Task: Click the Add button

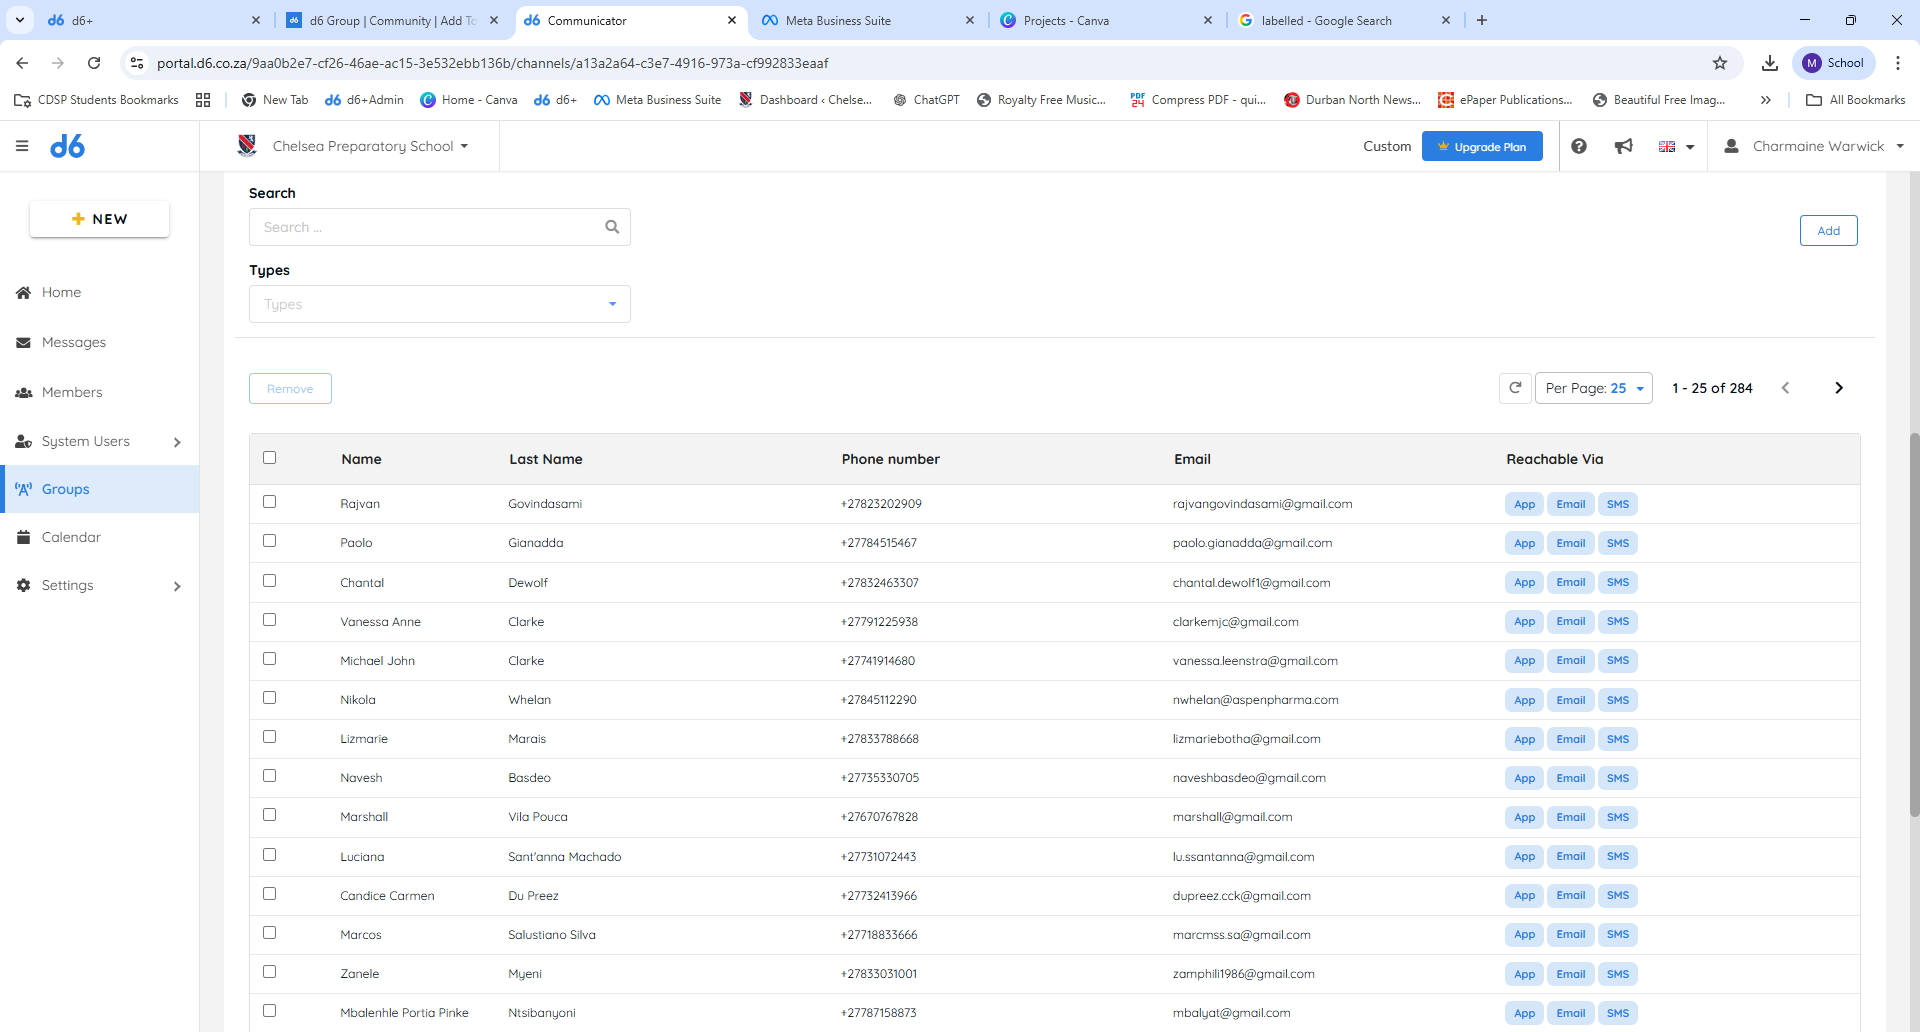Action: tap(1828, 230)
